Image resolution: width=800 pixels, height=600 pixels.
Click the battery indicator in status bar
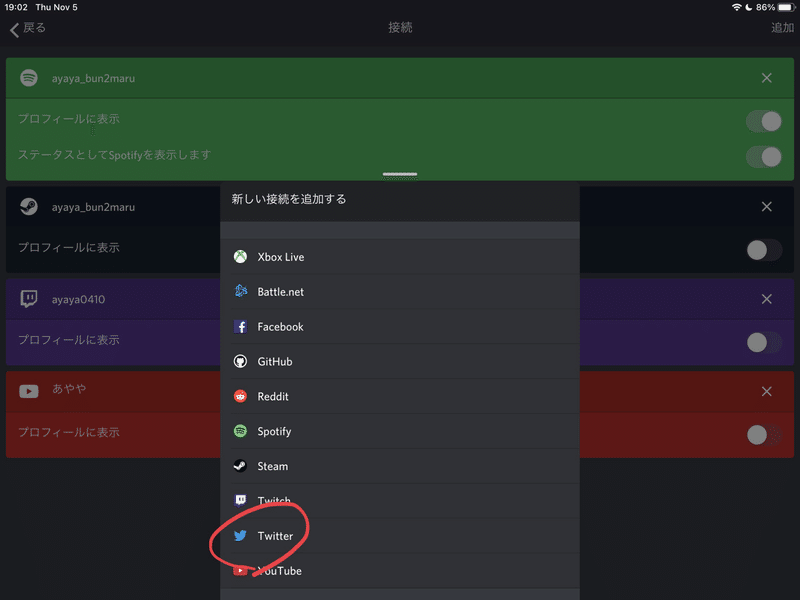pos(786,7)
